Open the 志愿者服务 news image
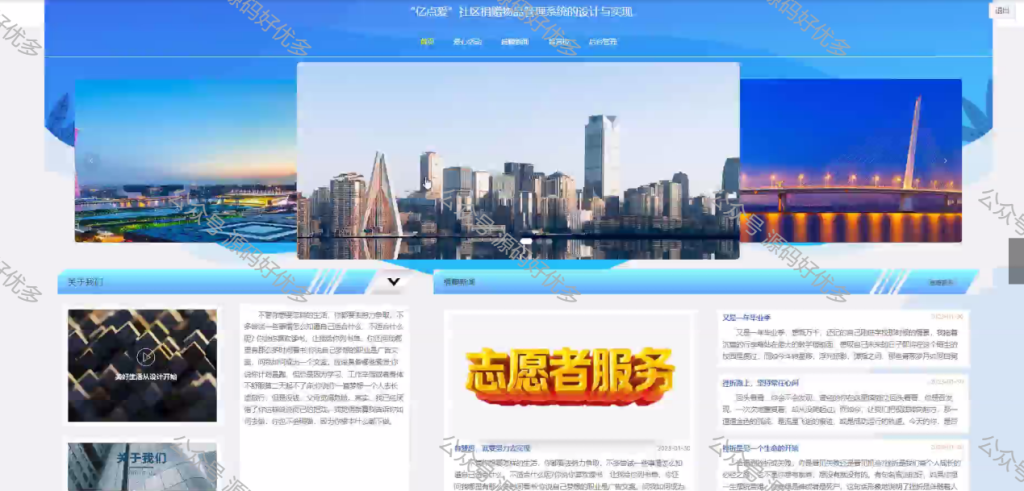The height and width of the screenshot is (491, 1024). [570, 373]
